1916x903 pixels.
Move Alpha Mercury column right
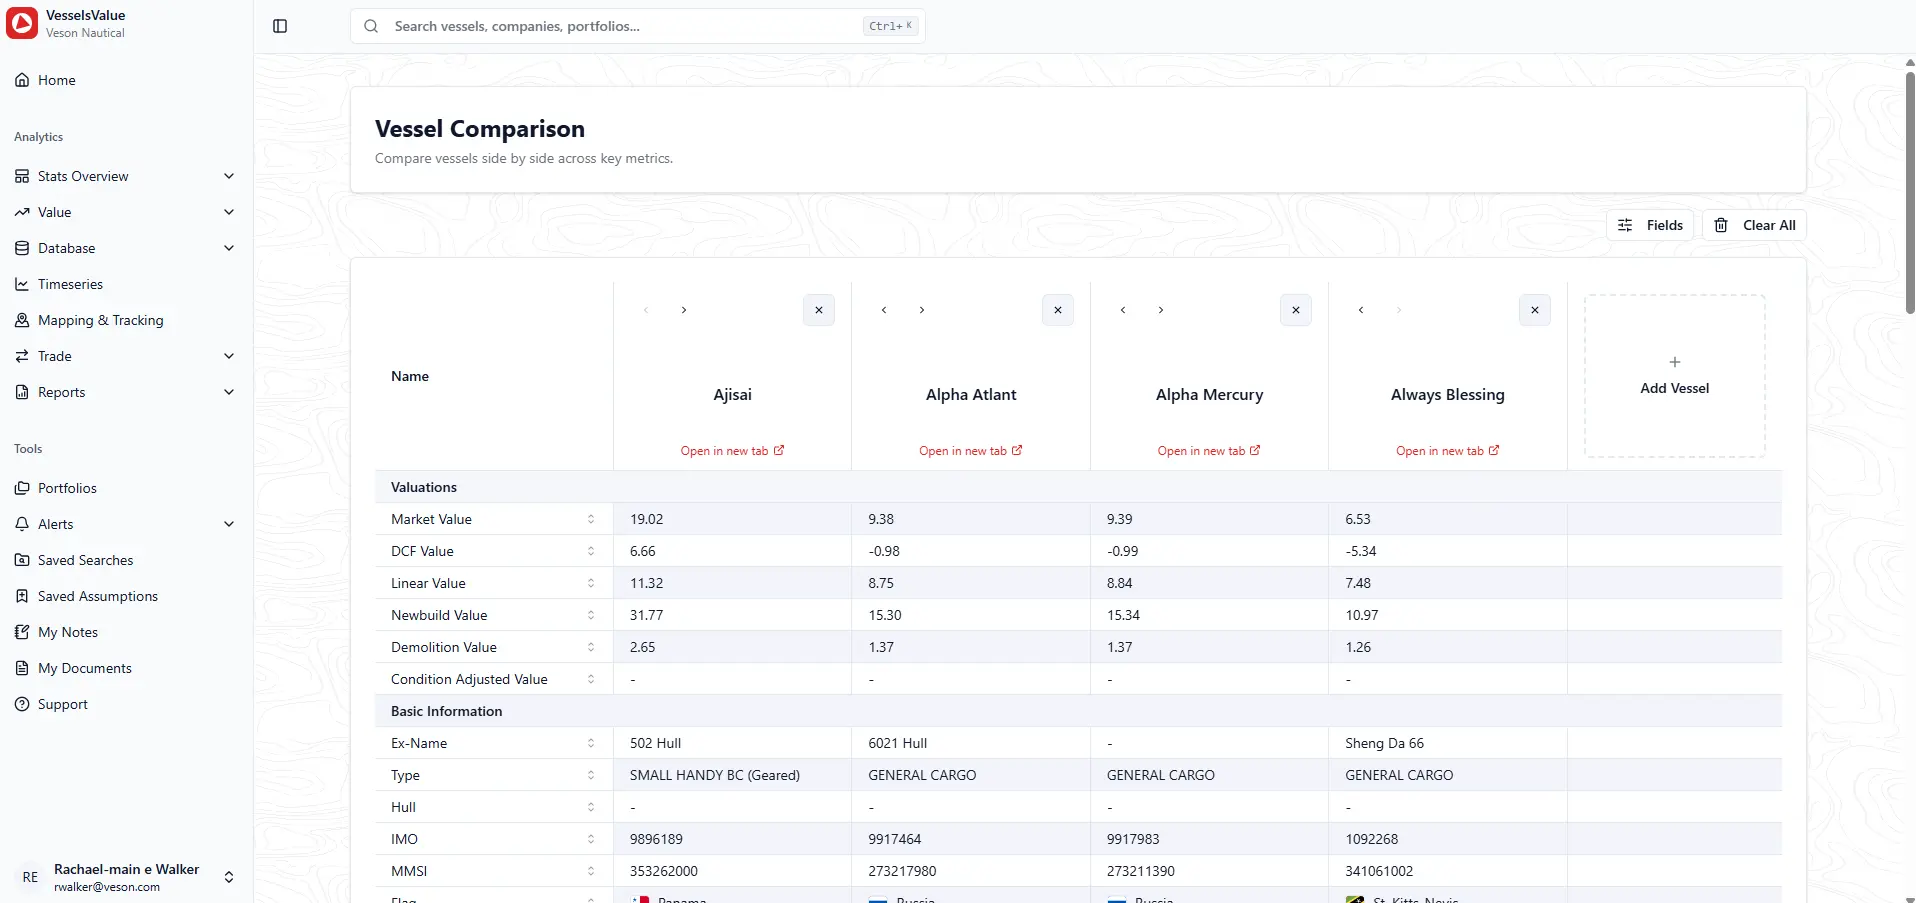coord(1161,310)
